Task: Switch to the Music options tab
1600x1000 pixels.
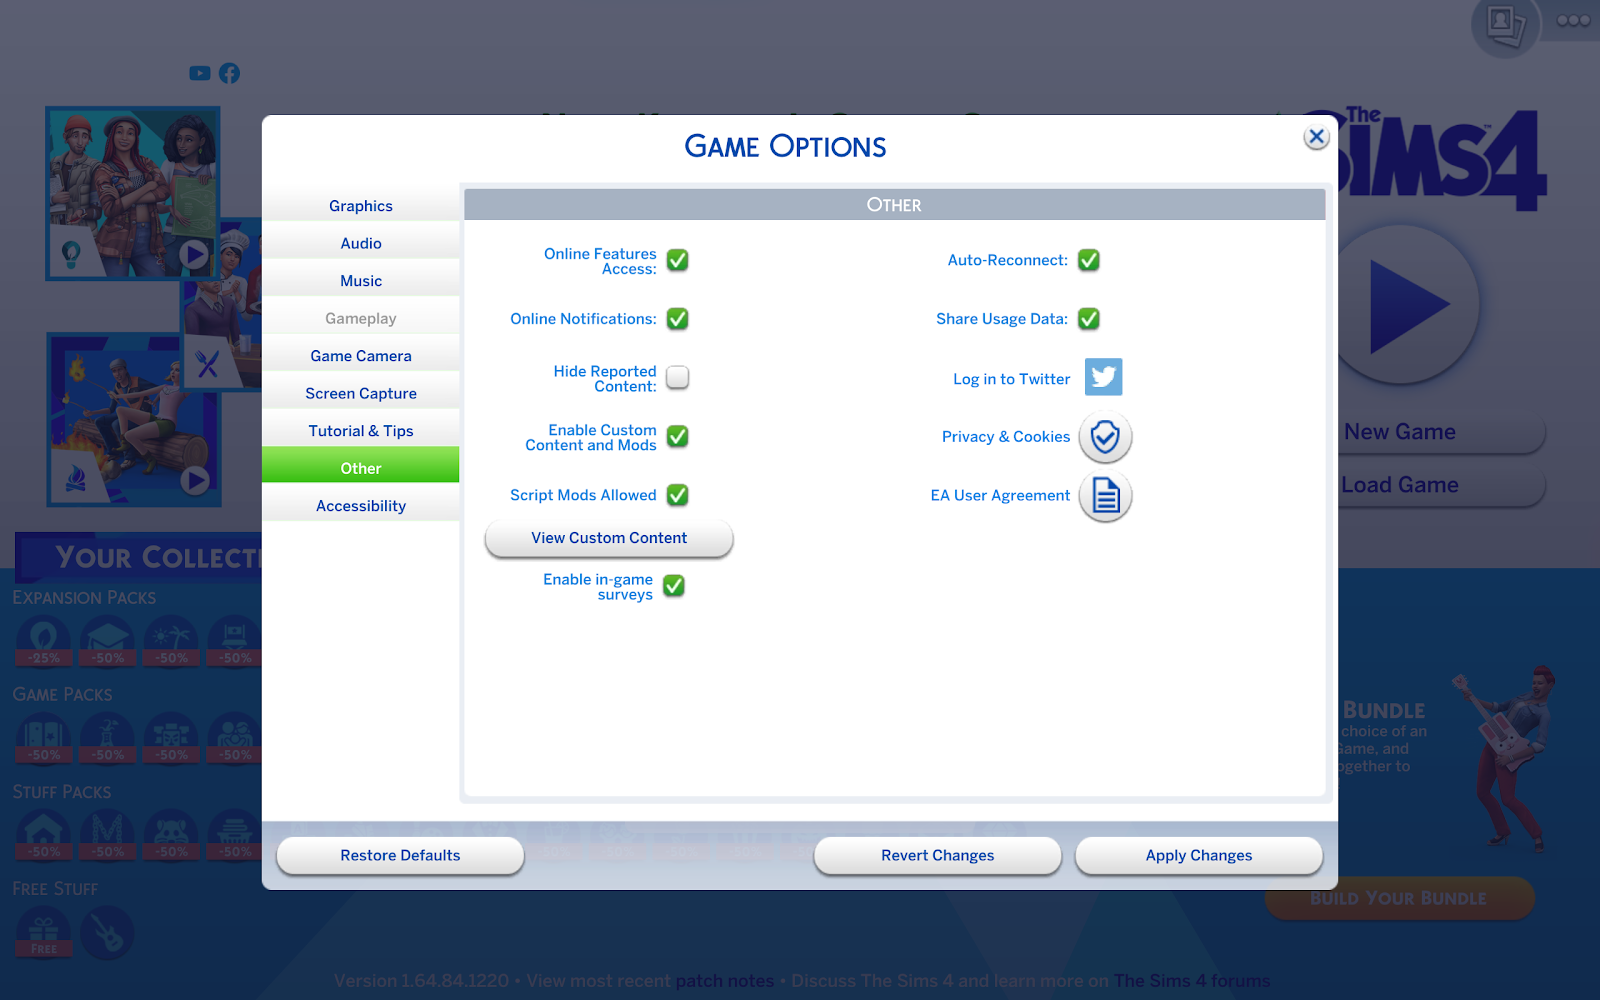Action: (361, 281)
